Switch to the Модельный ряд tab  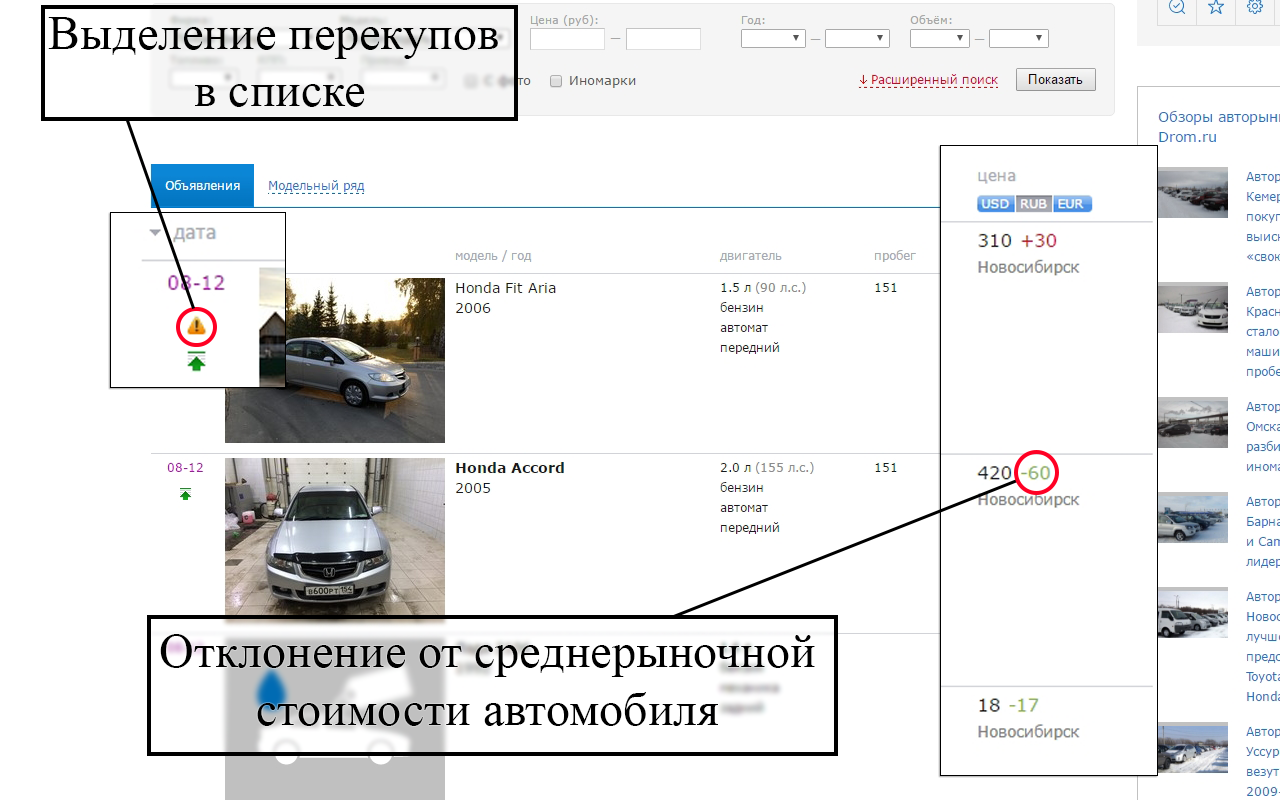(316, 186)
